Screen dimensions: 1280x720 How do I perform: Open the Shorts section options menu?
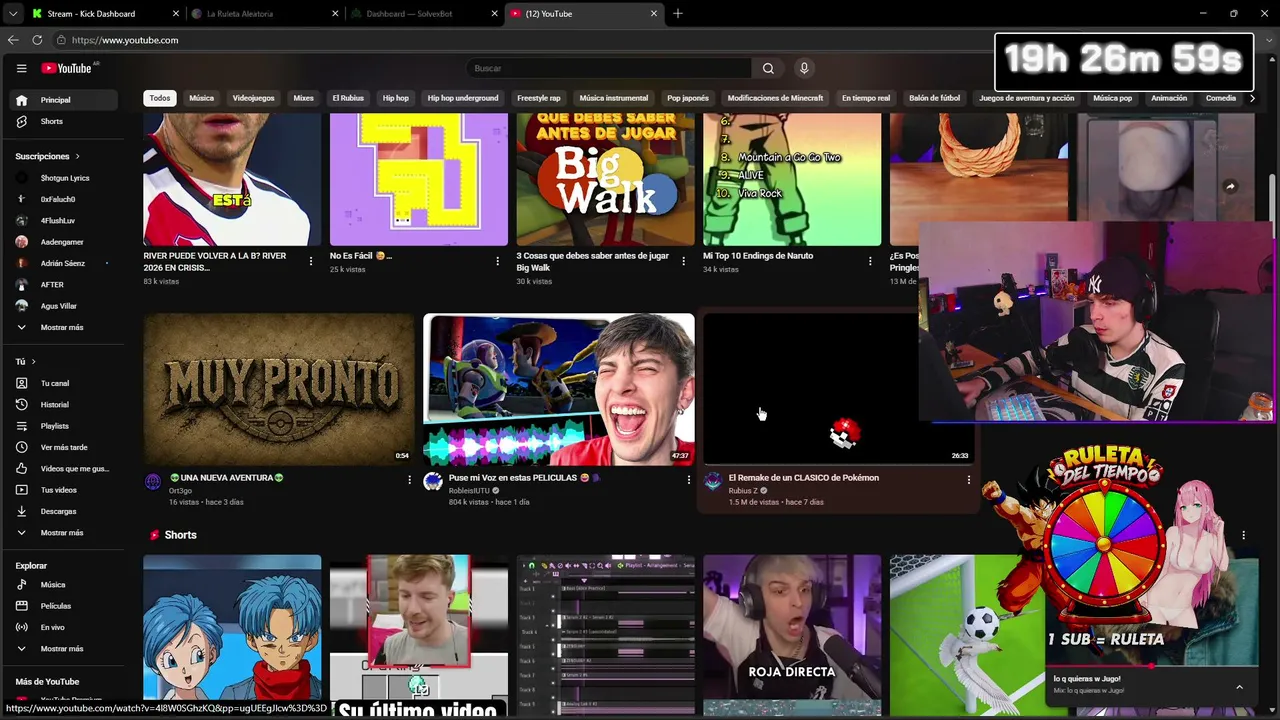click(x=1243, y=535)
